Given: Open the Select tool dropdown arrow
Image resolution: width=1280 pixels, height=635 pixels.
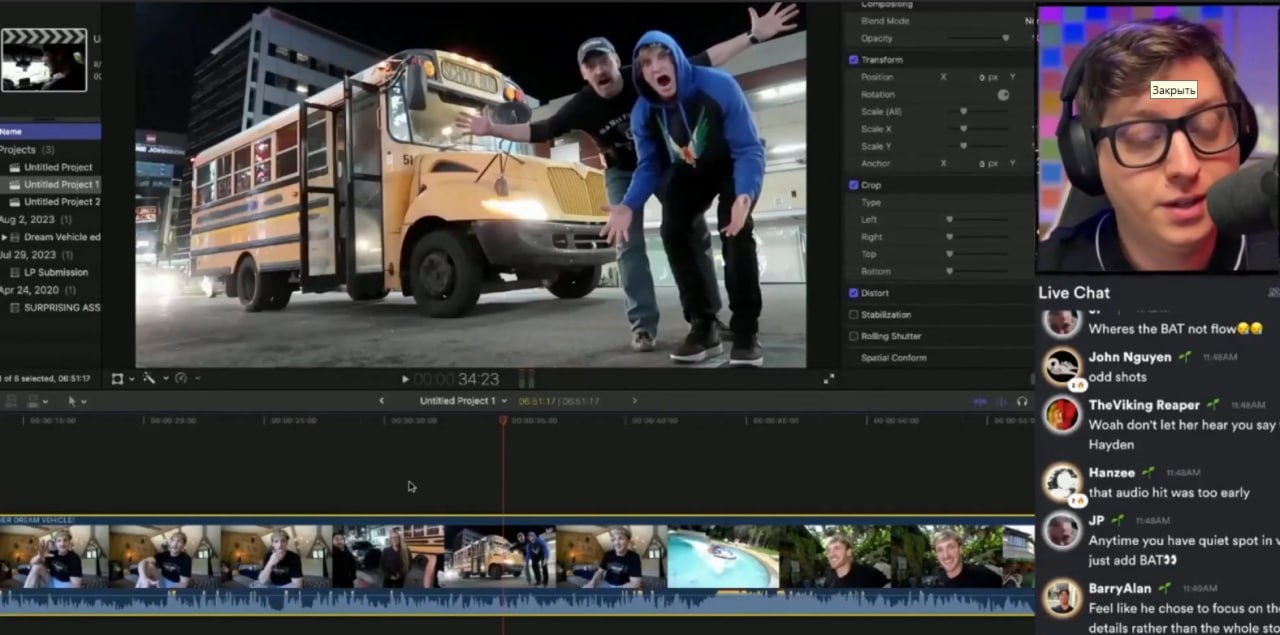Looking at the screenshot, I should coord(83,402).
